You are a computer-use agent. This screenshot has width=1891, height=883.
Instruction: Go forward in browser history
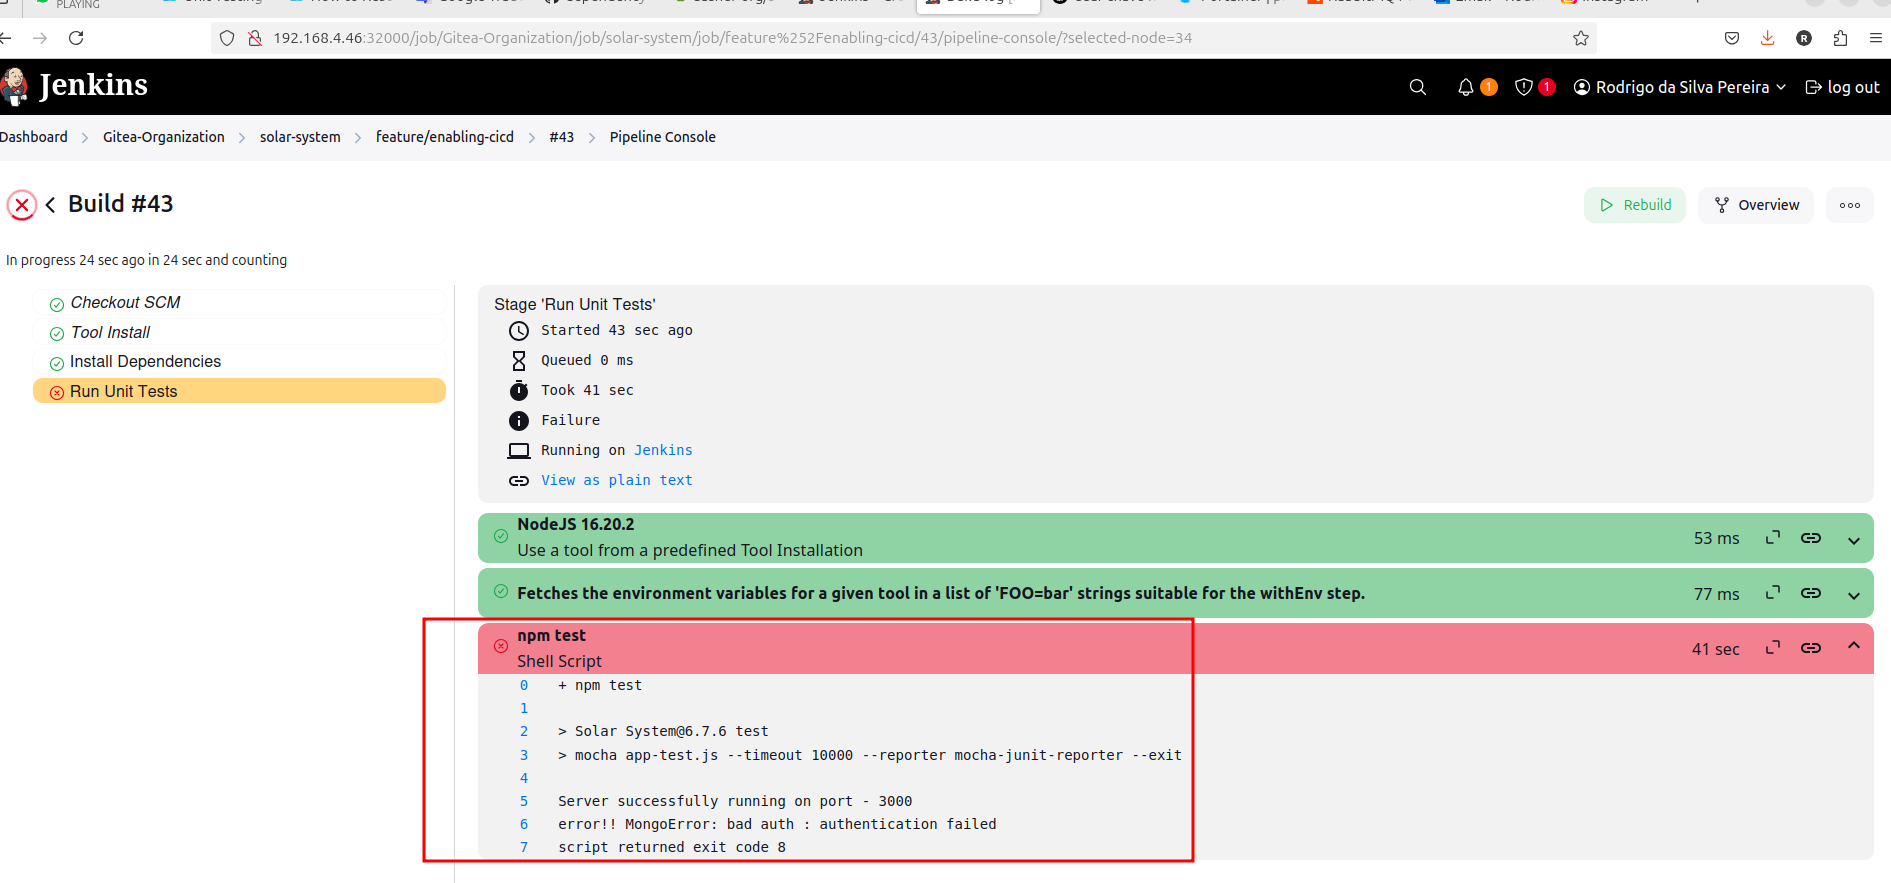(40, 38)
